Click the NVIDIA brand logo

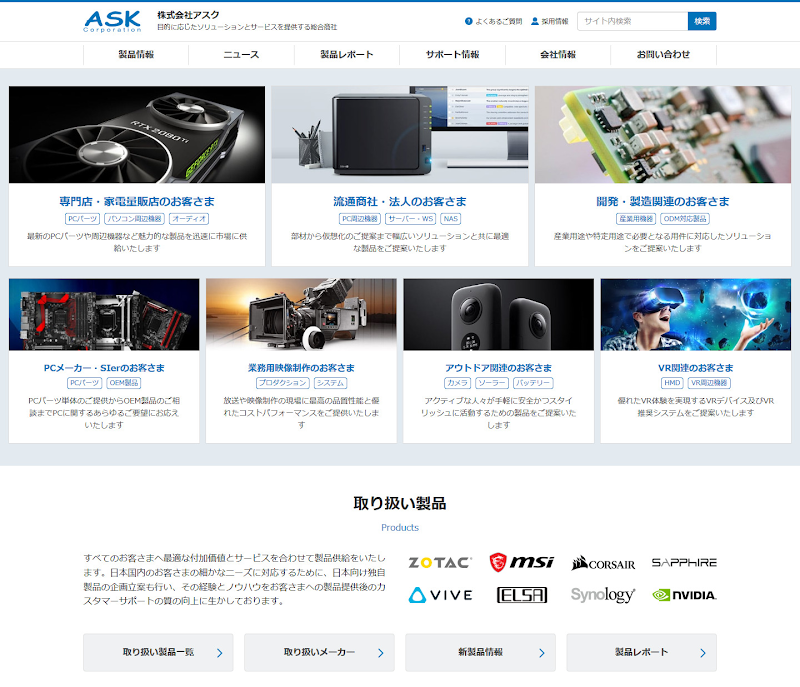pyautogui.click(x=684, y=595)
